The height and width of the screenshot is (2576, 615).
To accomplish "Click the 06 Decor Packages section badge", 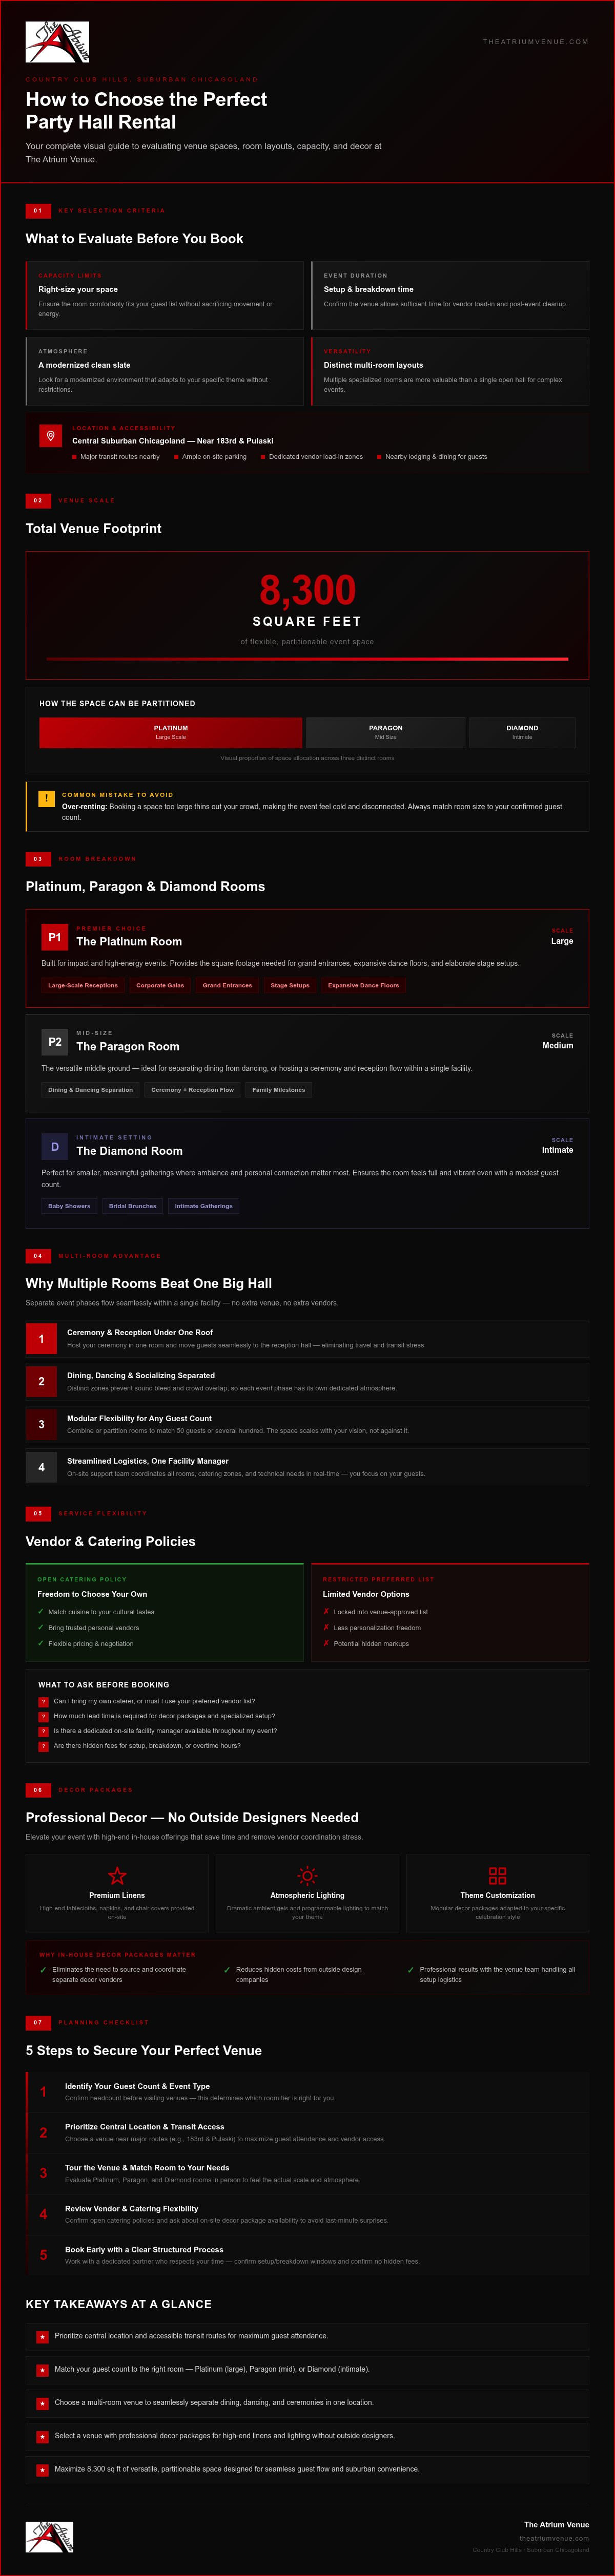I will [38, 1790].
